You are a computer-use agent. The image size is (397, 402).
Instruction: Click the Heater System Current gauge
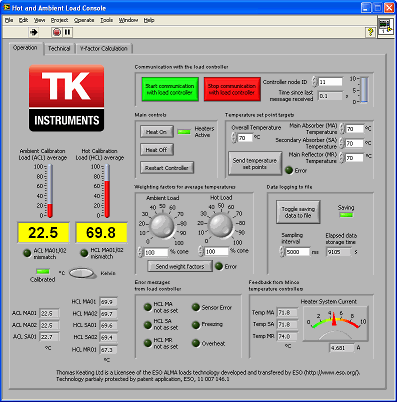[x=335, y=323]
